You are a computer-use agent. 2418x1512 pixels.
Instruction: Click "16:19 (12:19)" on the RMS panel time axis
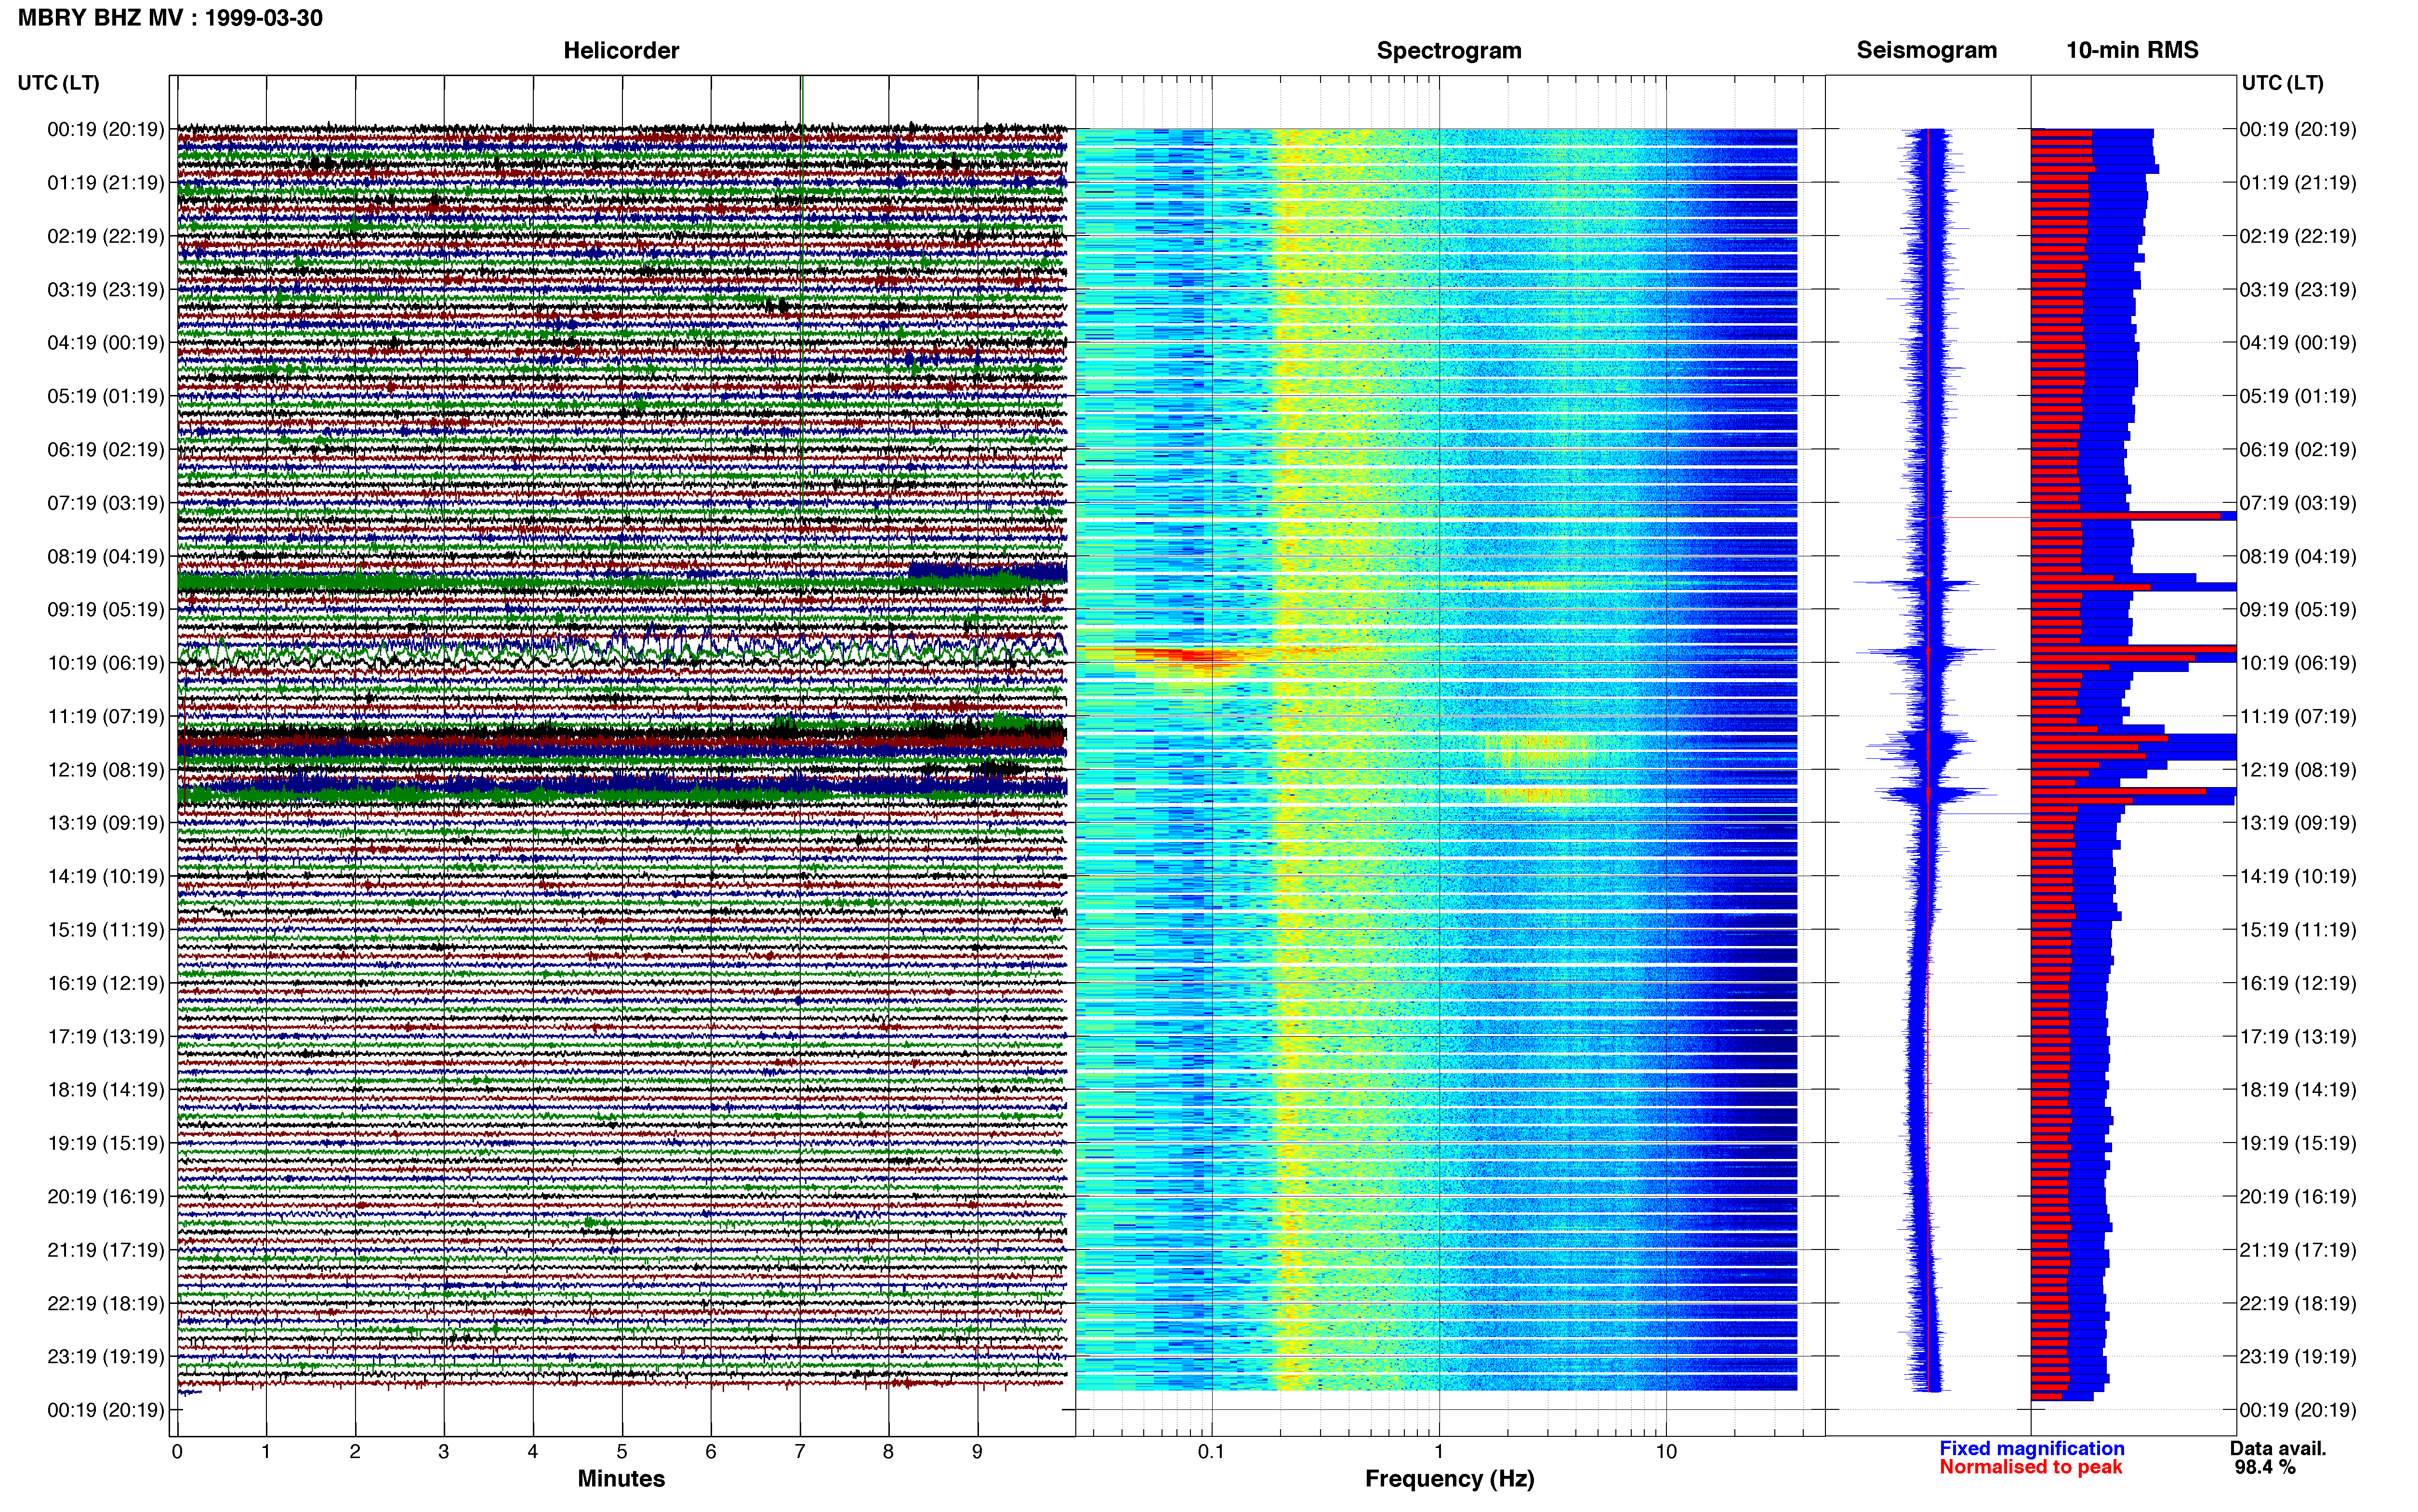pos(2298,983)
